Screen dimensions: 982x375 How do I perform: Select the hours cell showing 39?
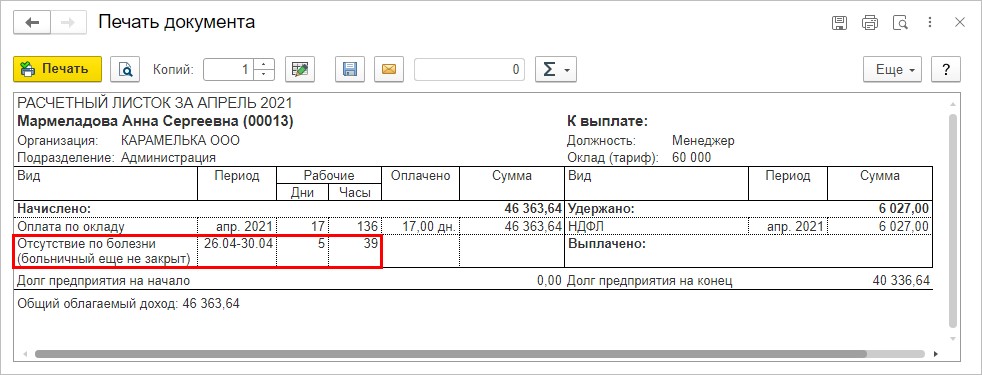coord(355,251)
